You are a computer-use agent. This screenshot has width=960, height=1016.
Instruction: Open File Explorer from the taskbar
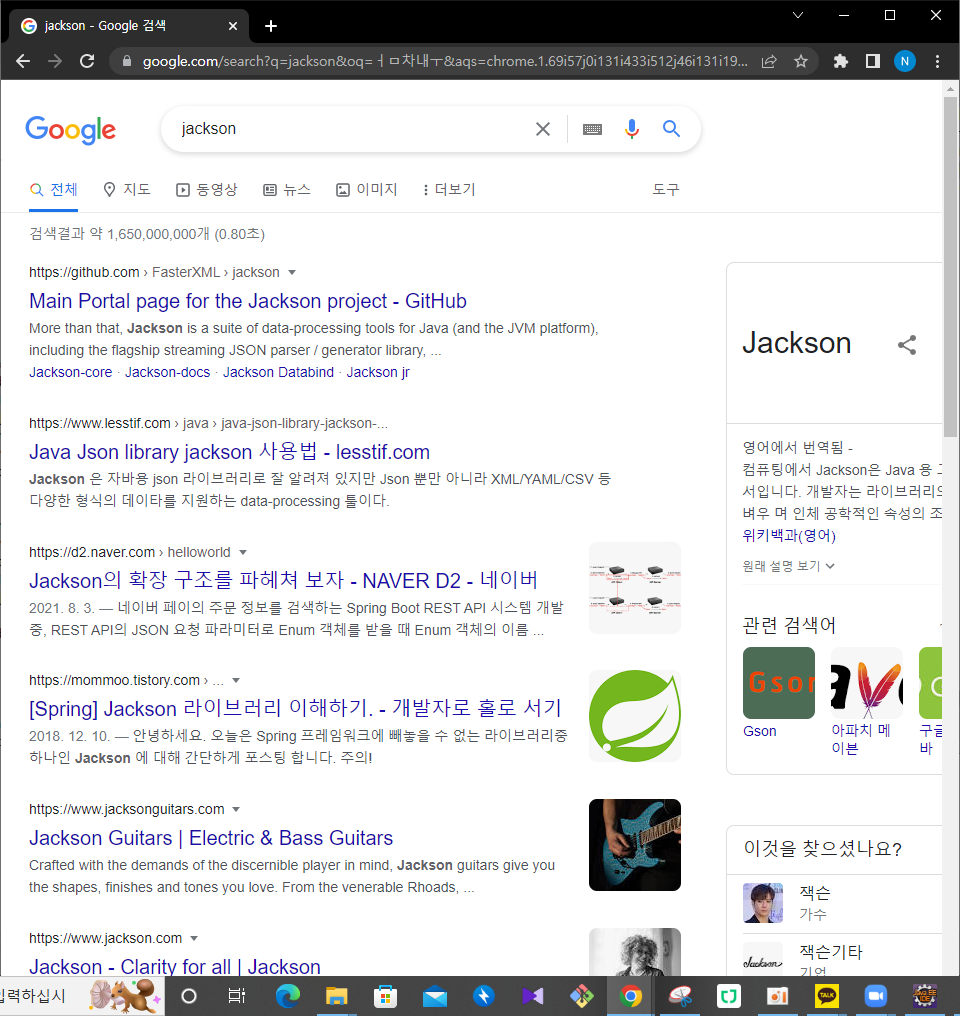(336, 996)
